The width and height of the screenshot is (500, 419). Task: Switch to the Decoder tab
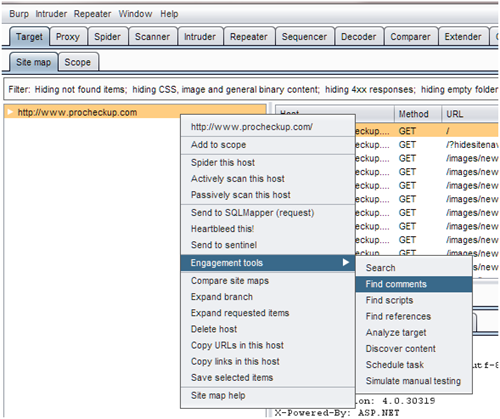[x=358, y=37]
